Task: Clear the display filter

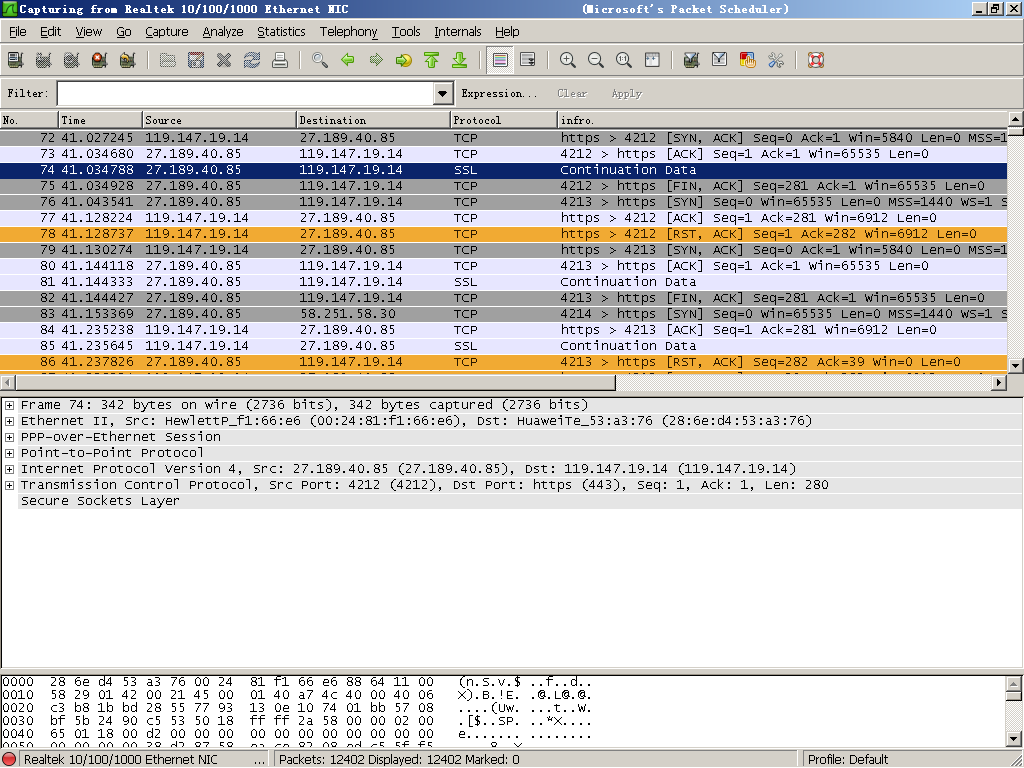Action: pyautogui.click(x=572, y=93)
